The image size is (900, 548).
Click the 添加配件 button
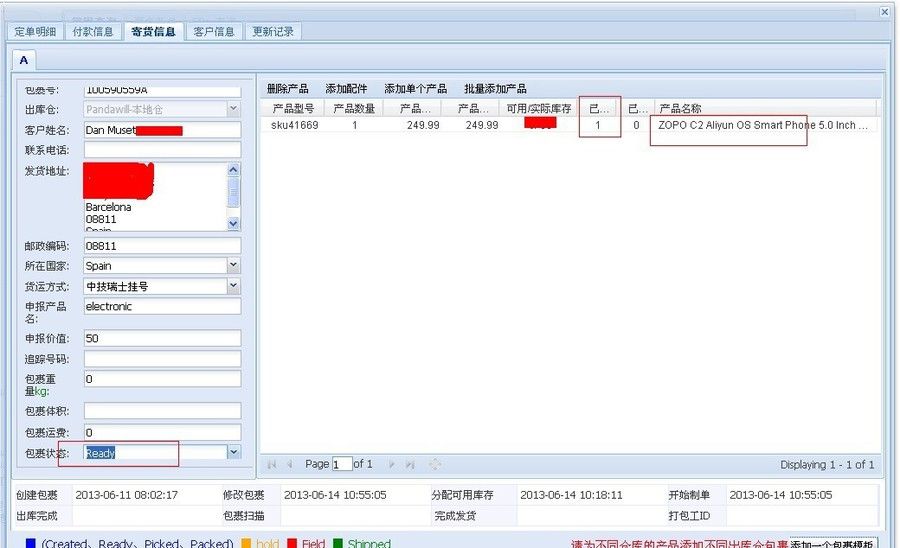coord(346,89)
